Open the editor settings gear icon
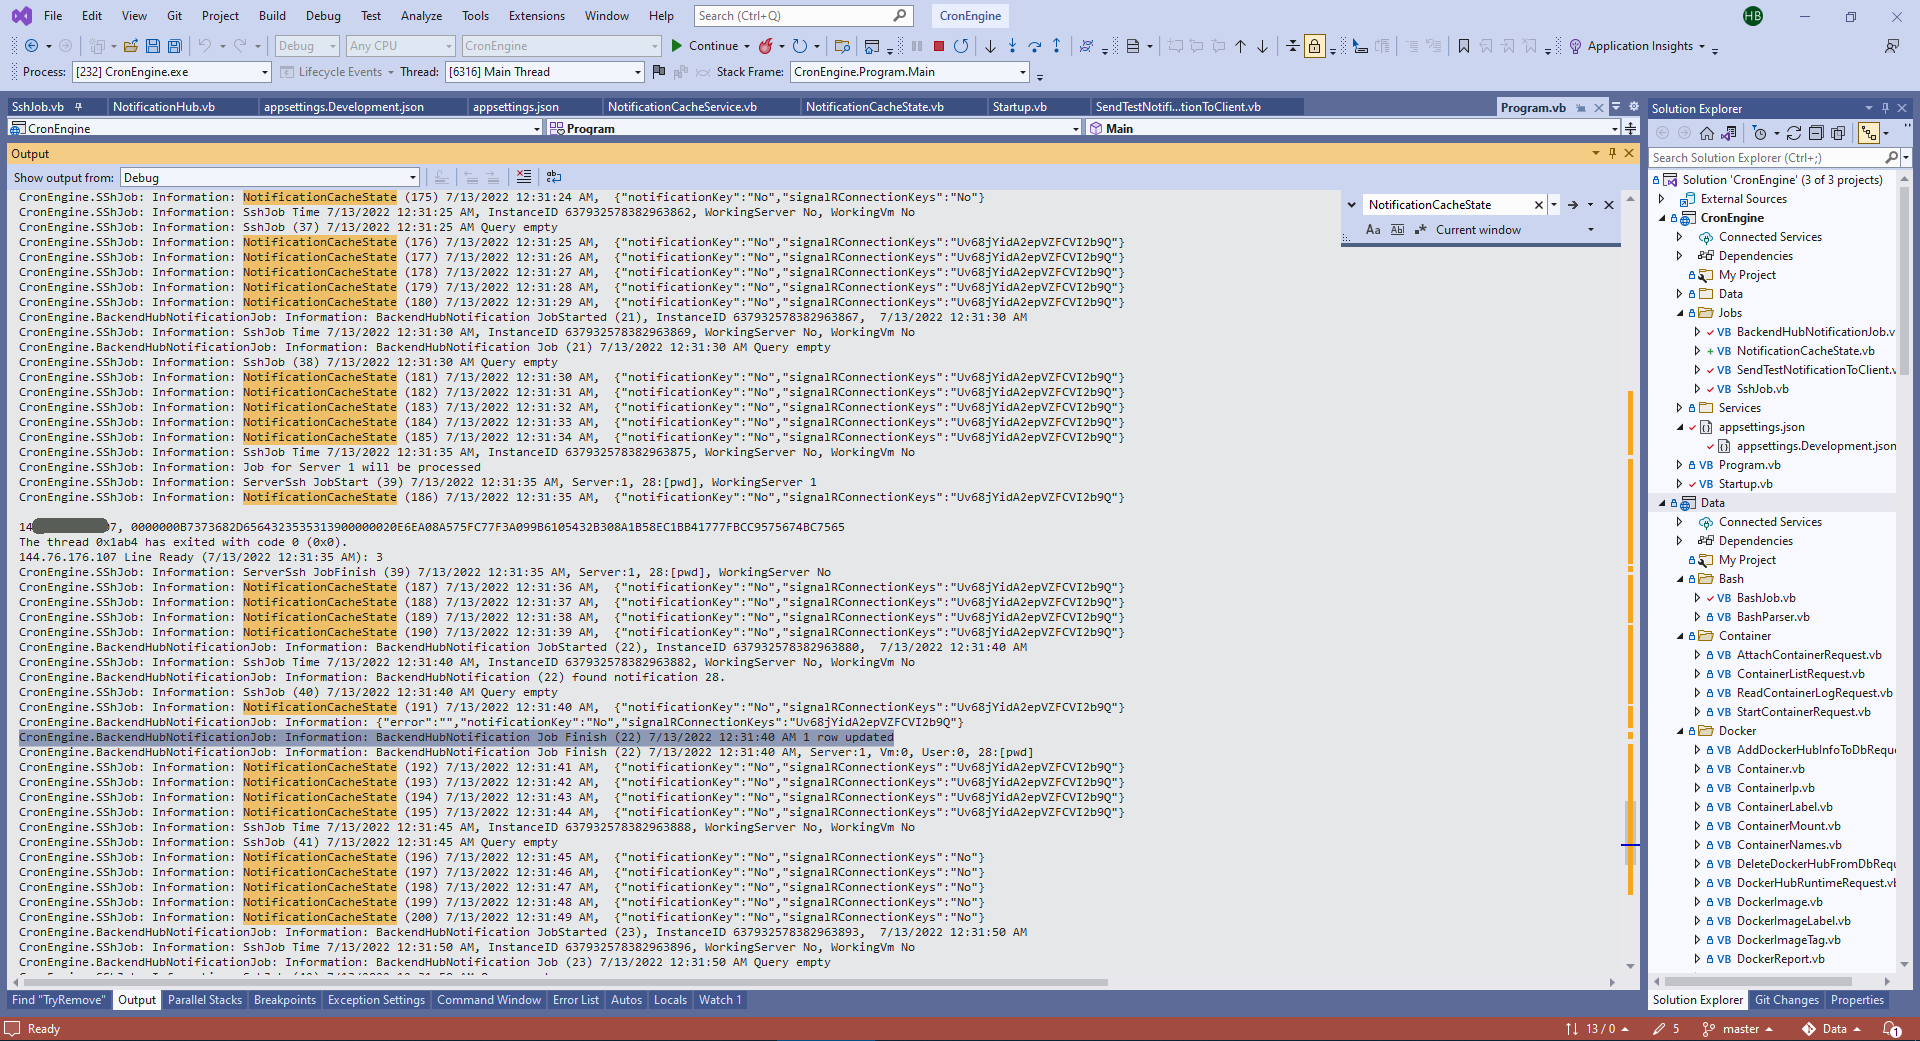The width and height of the screenshot is (1920, 1041). click(1634, 107)
